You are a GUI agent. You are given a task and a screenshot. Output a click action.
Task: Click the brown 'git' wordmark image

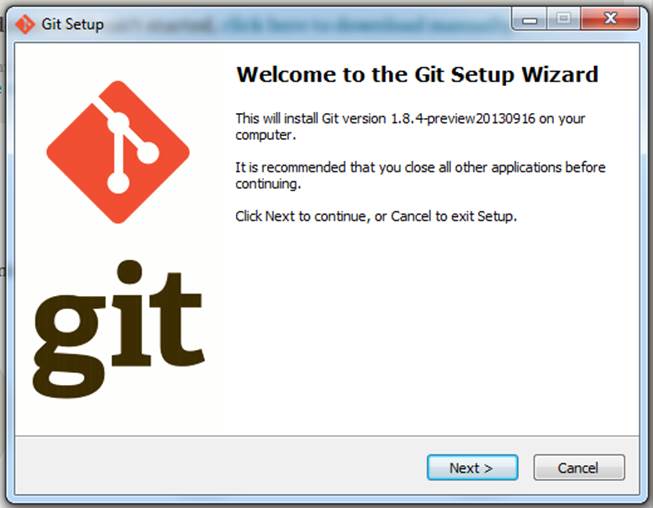[119, 329]
